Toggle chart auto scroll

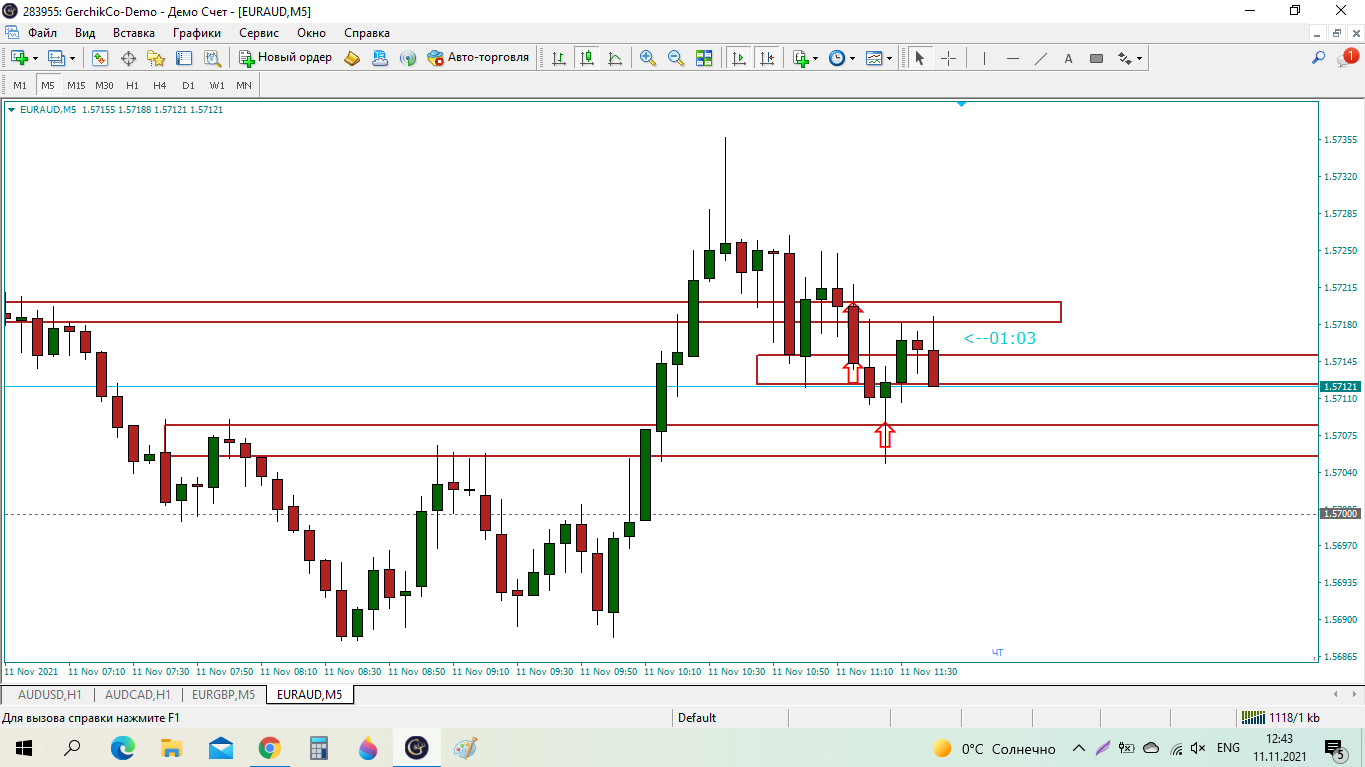[x=739, y=58]
